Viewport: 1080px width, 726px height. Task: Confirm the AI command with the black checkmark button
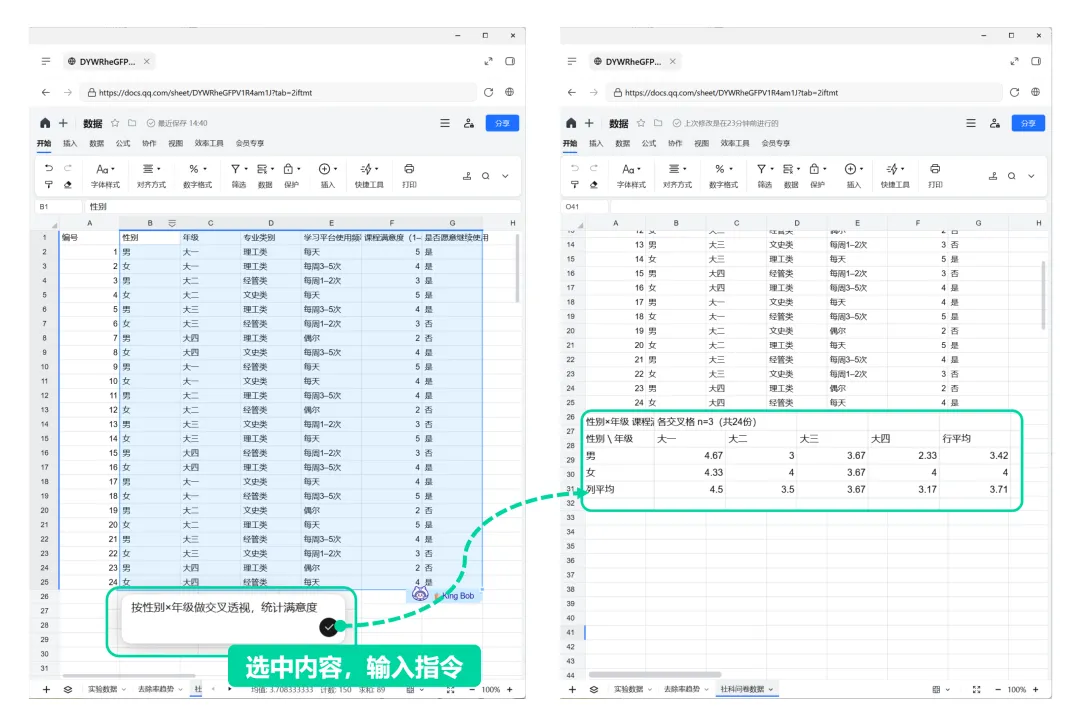[329, 627]
